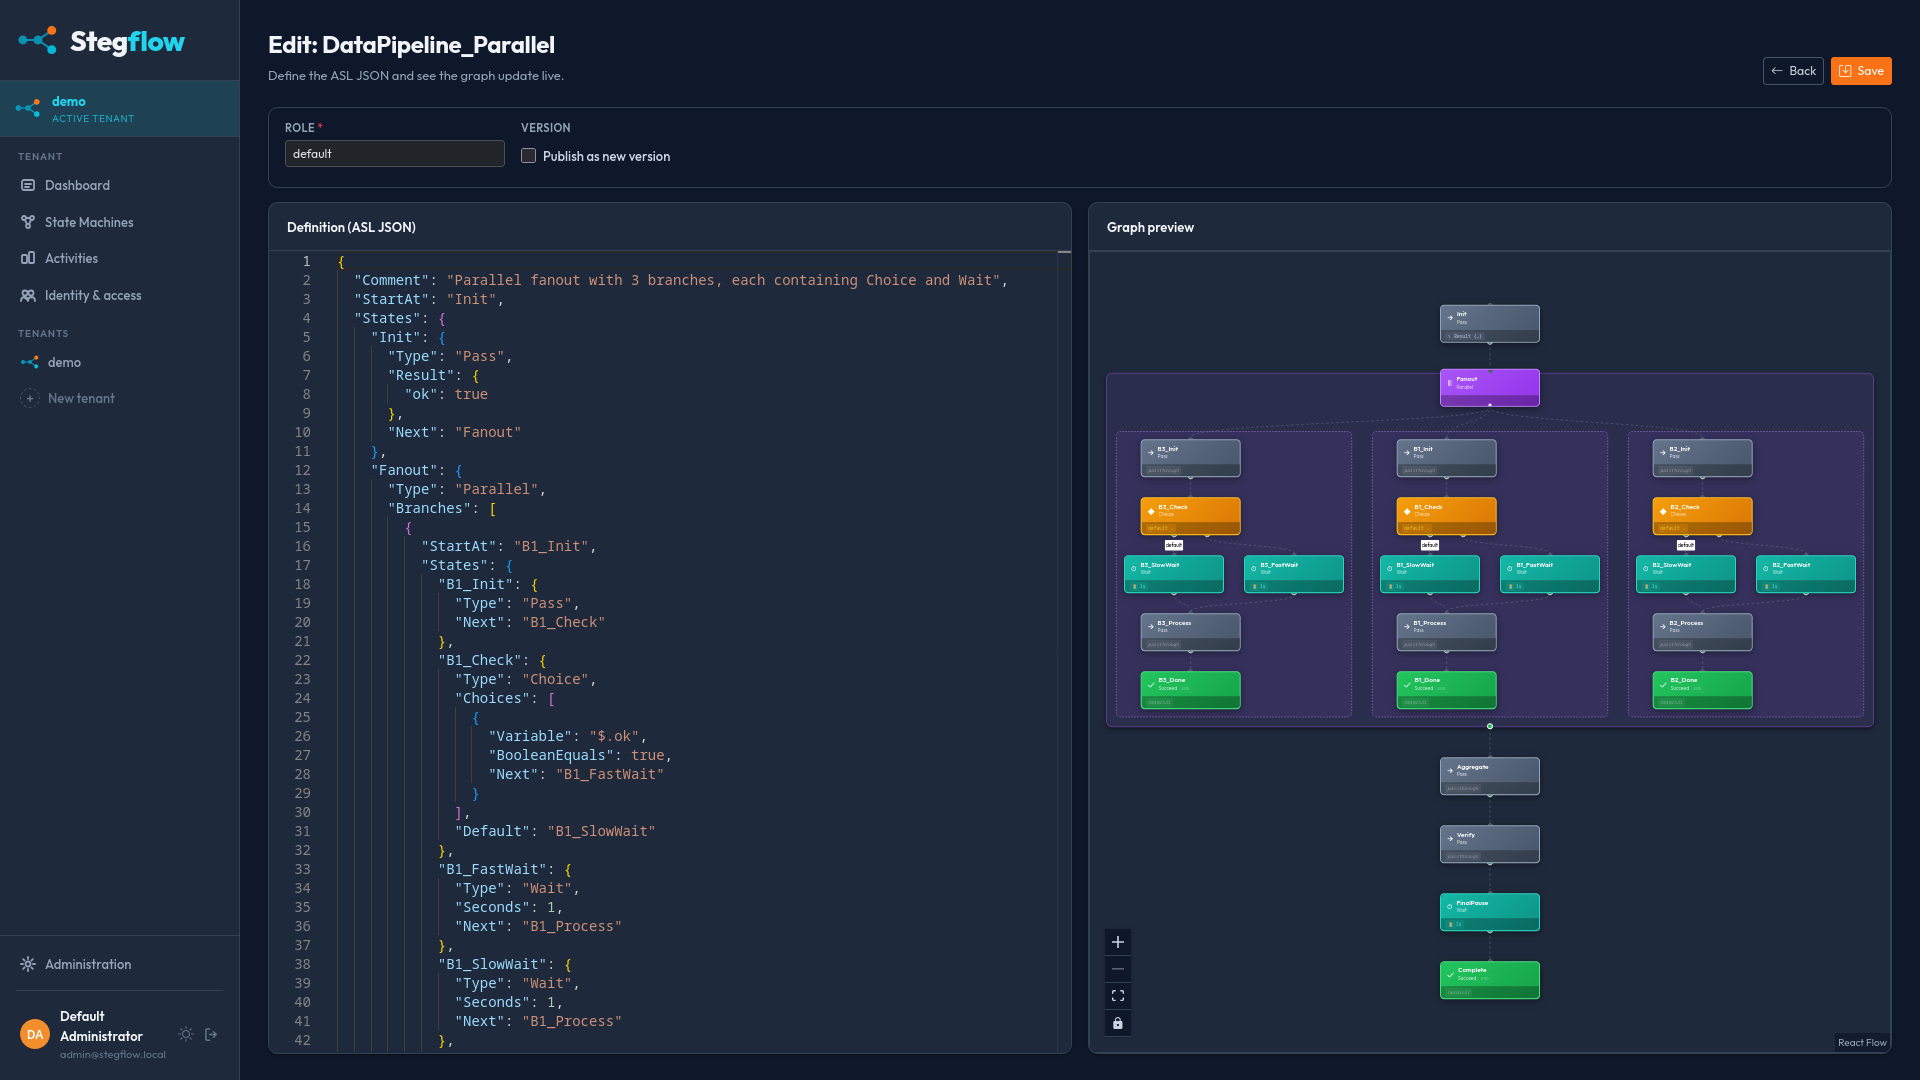Click the DA user avatar
1920x1080 pixels.
point(35,1034)
